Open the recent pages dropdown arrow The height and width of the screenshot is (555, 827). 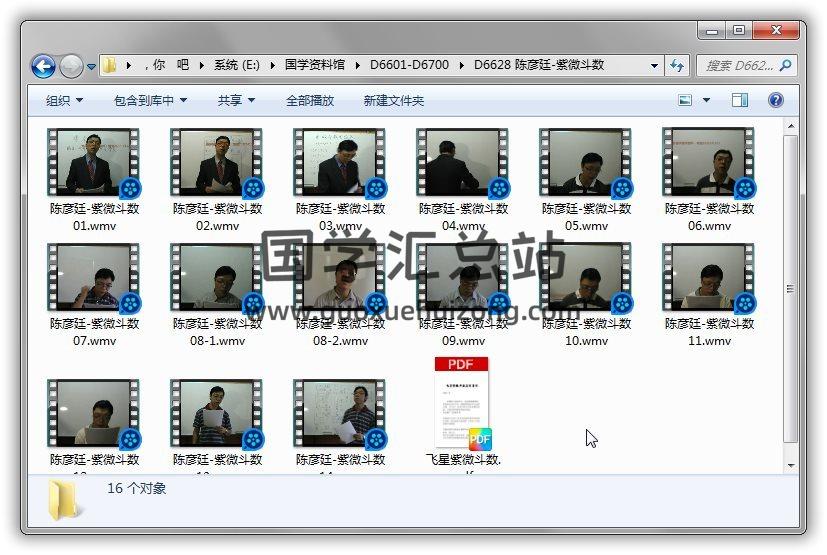[91, 67]
